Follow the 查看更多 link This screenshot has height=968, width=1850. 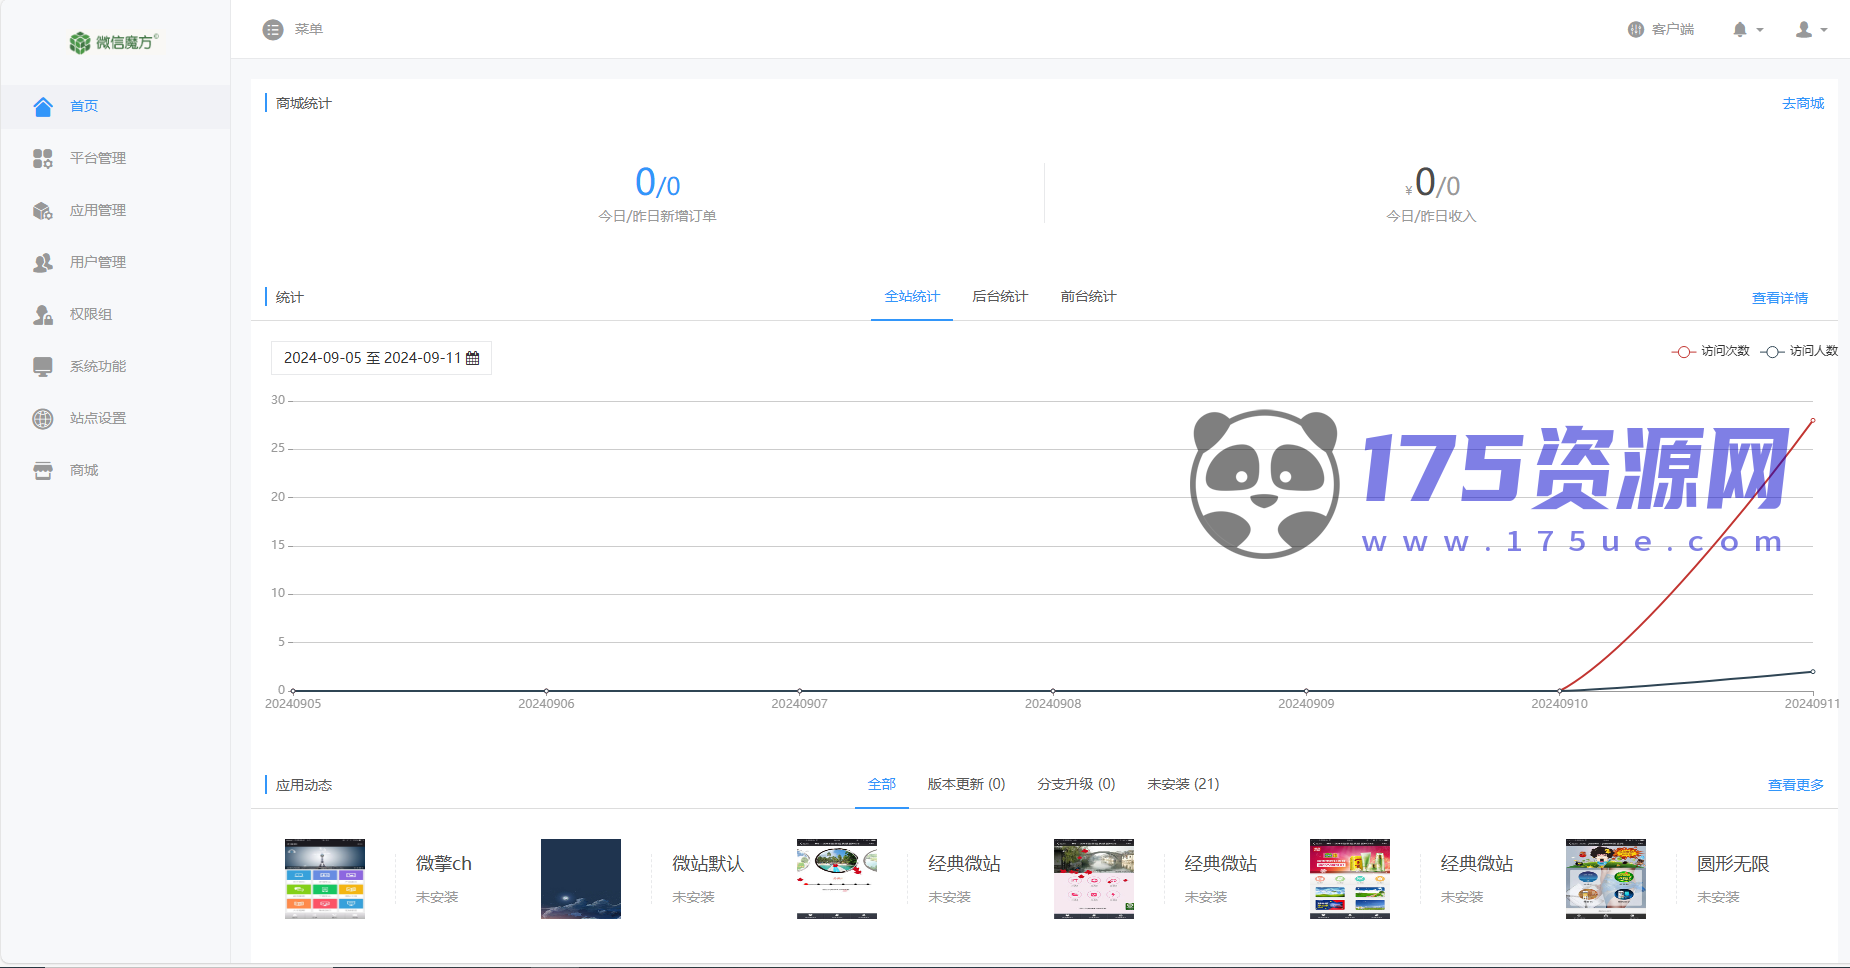point(1796,785)
